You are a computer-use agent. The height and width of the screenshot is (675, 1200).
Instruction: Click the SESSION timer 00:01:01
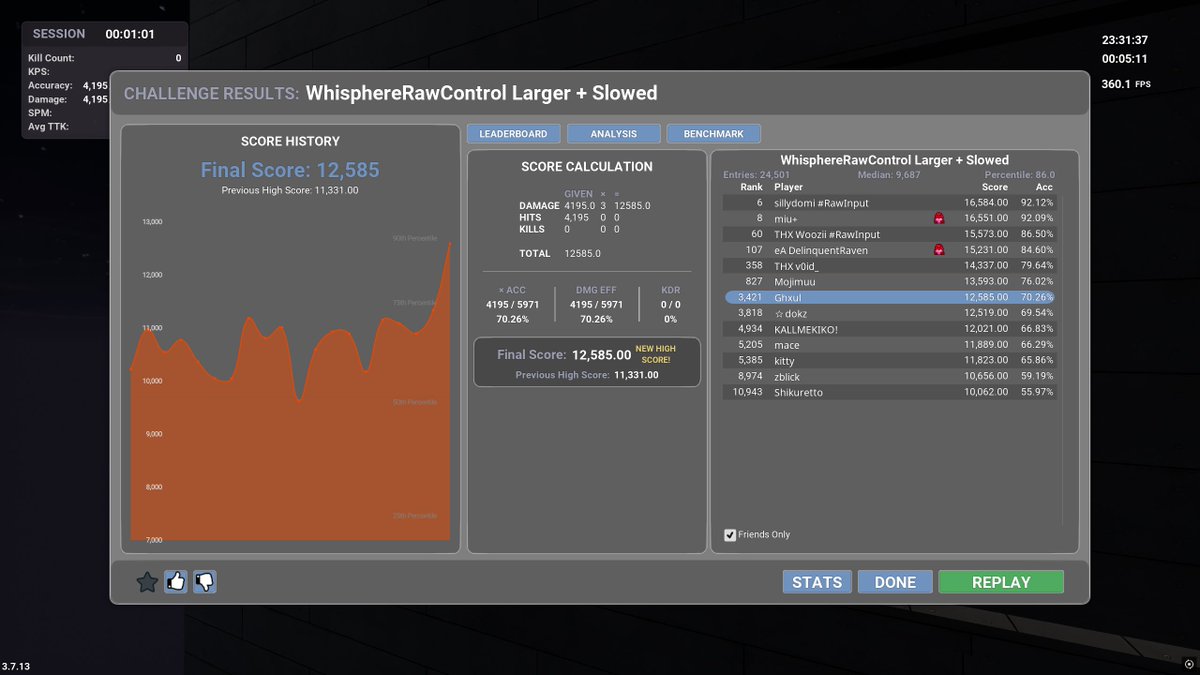(x=130, y=34)
